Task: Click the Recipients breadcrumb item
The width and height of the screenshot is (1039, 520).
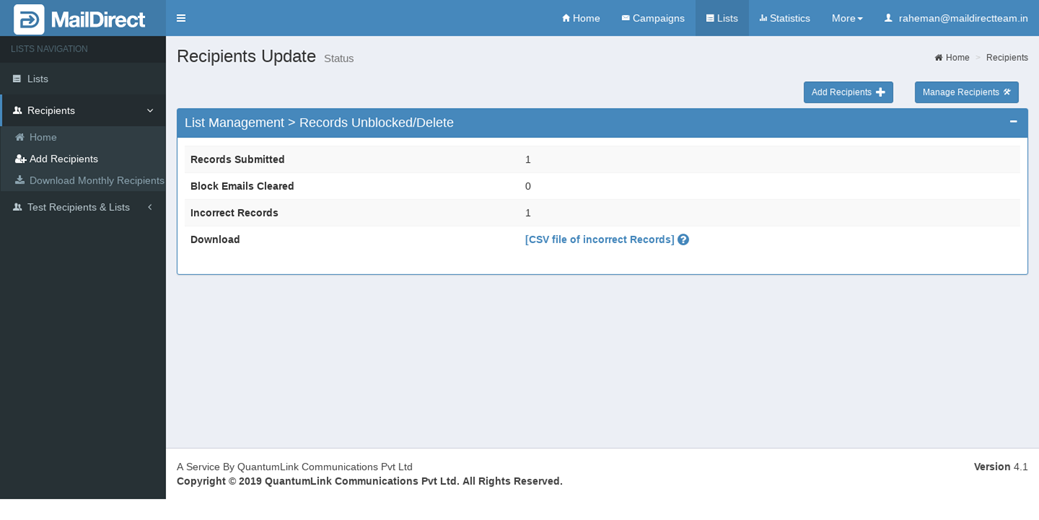Action: pos(1006,58)
